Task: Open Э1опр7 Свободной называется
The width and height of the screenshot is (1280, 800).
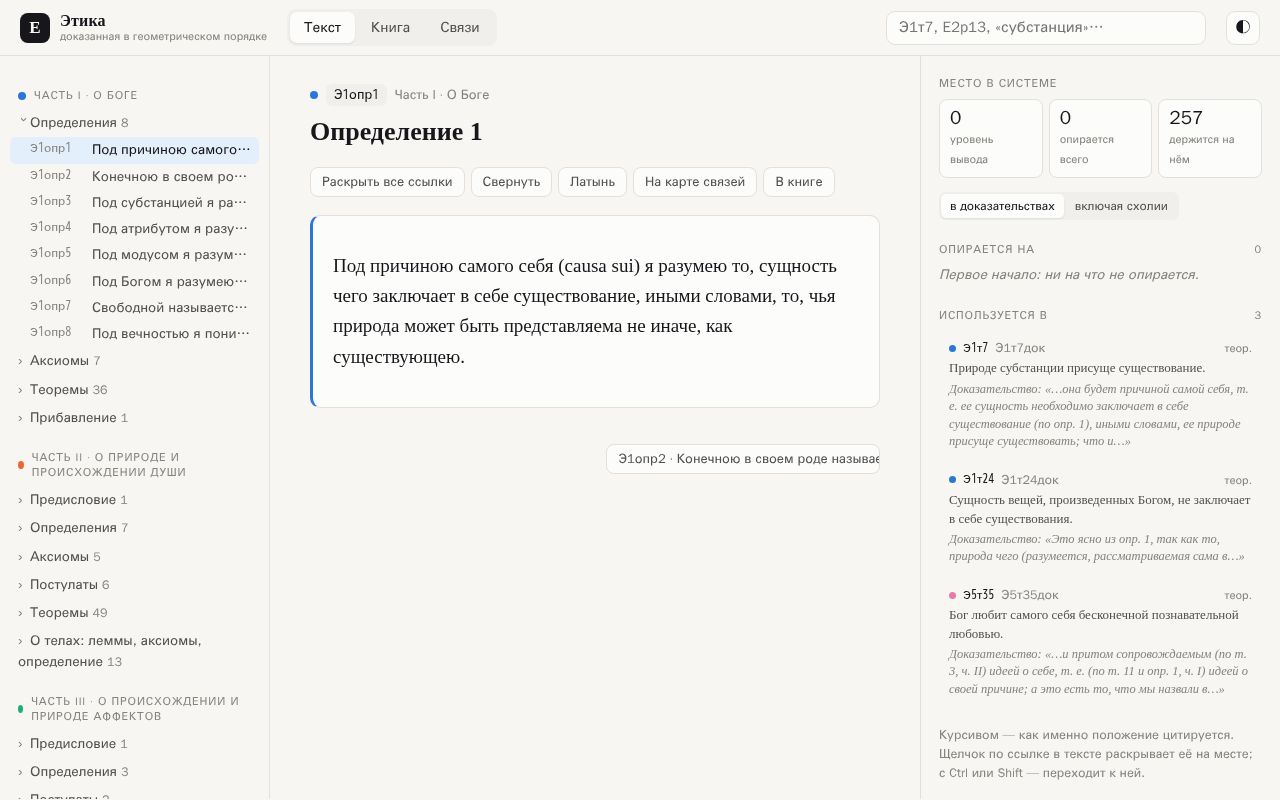Action: [x=134, y=307]
